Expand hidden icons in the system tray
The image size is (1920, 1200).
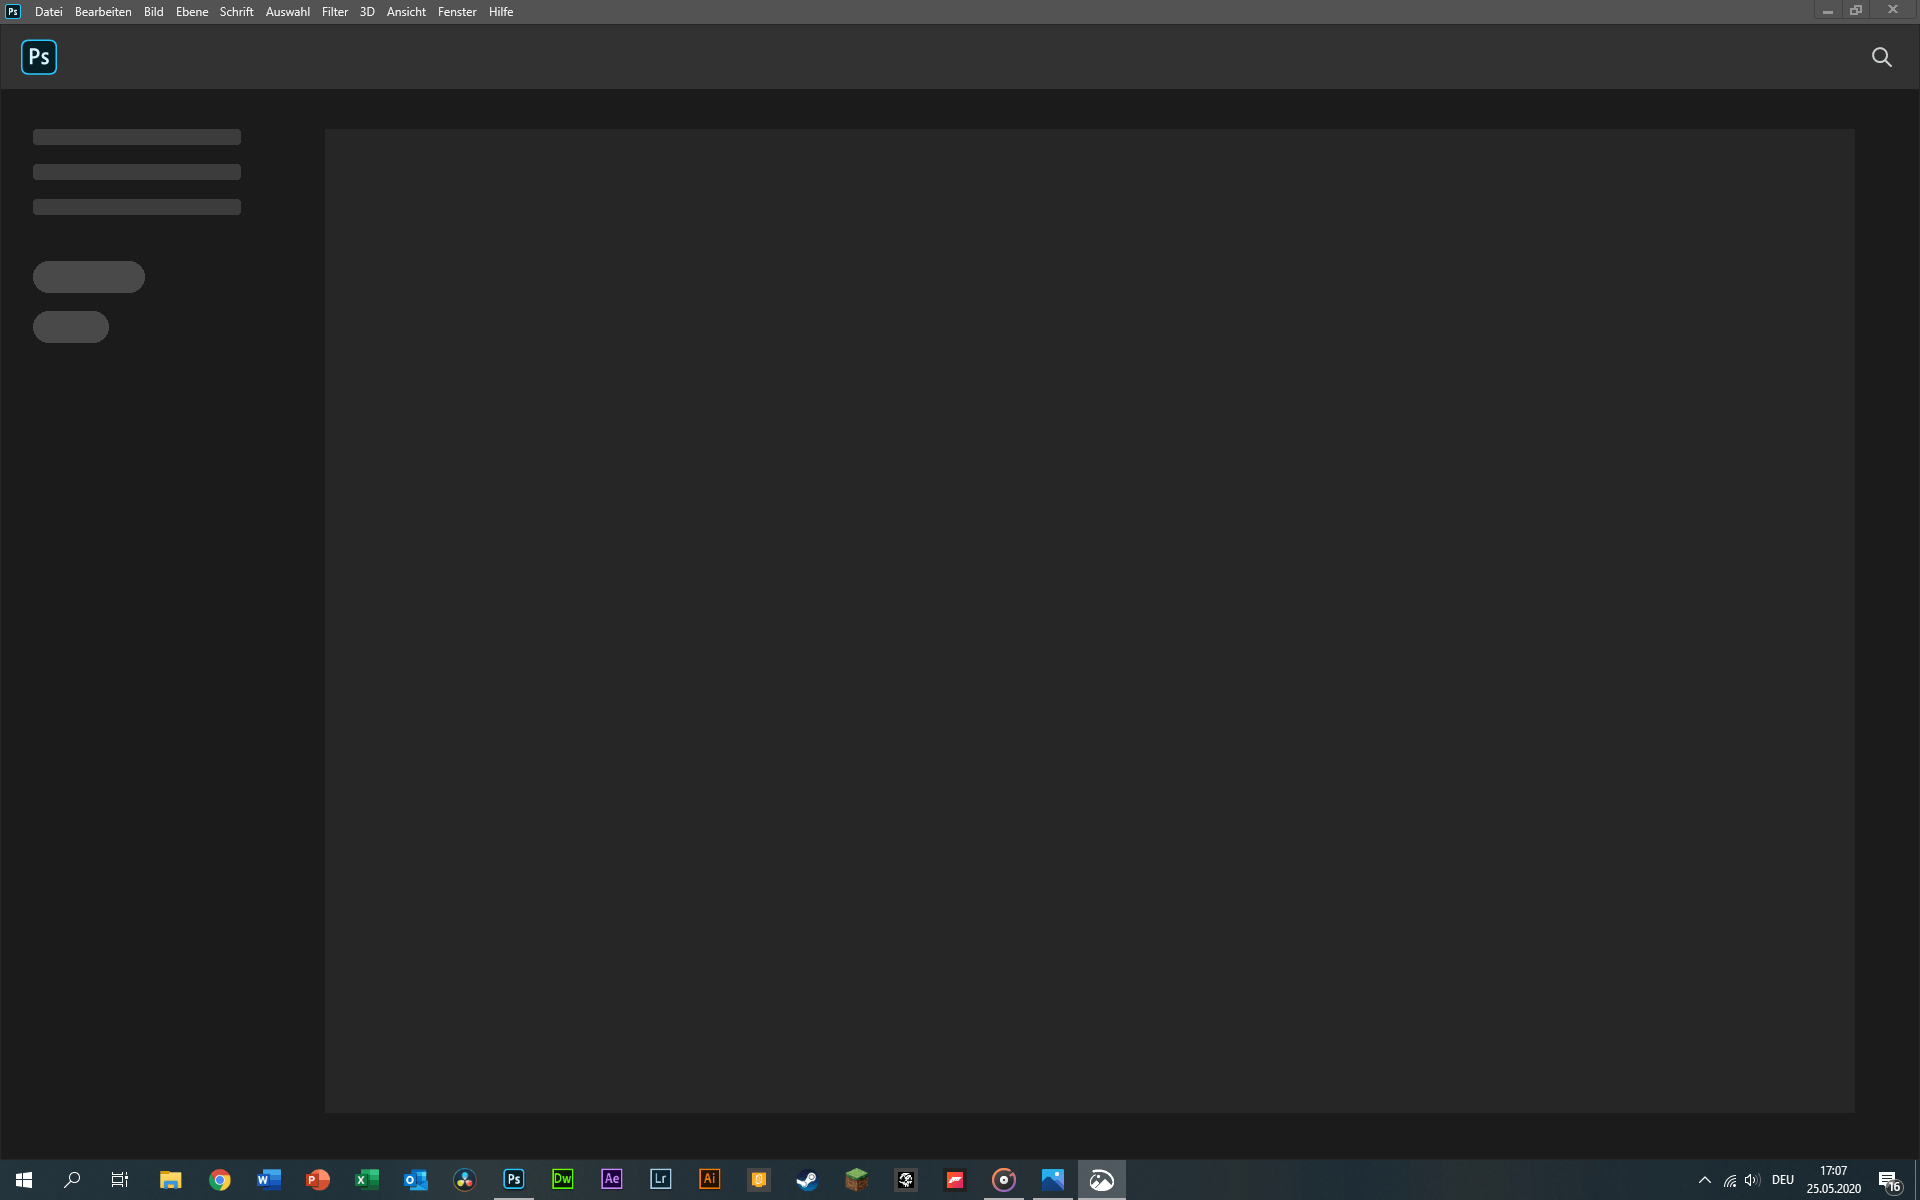[1705, 1180]
